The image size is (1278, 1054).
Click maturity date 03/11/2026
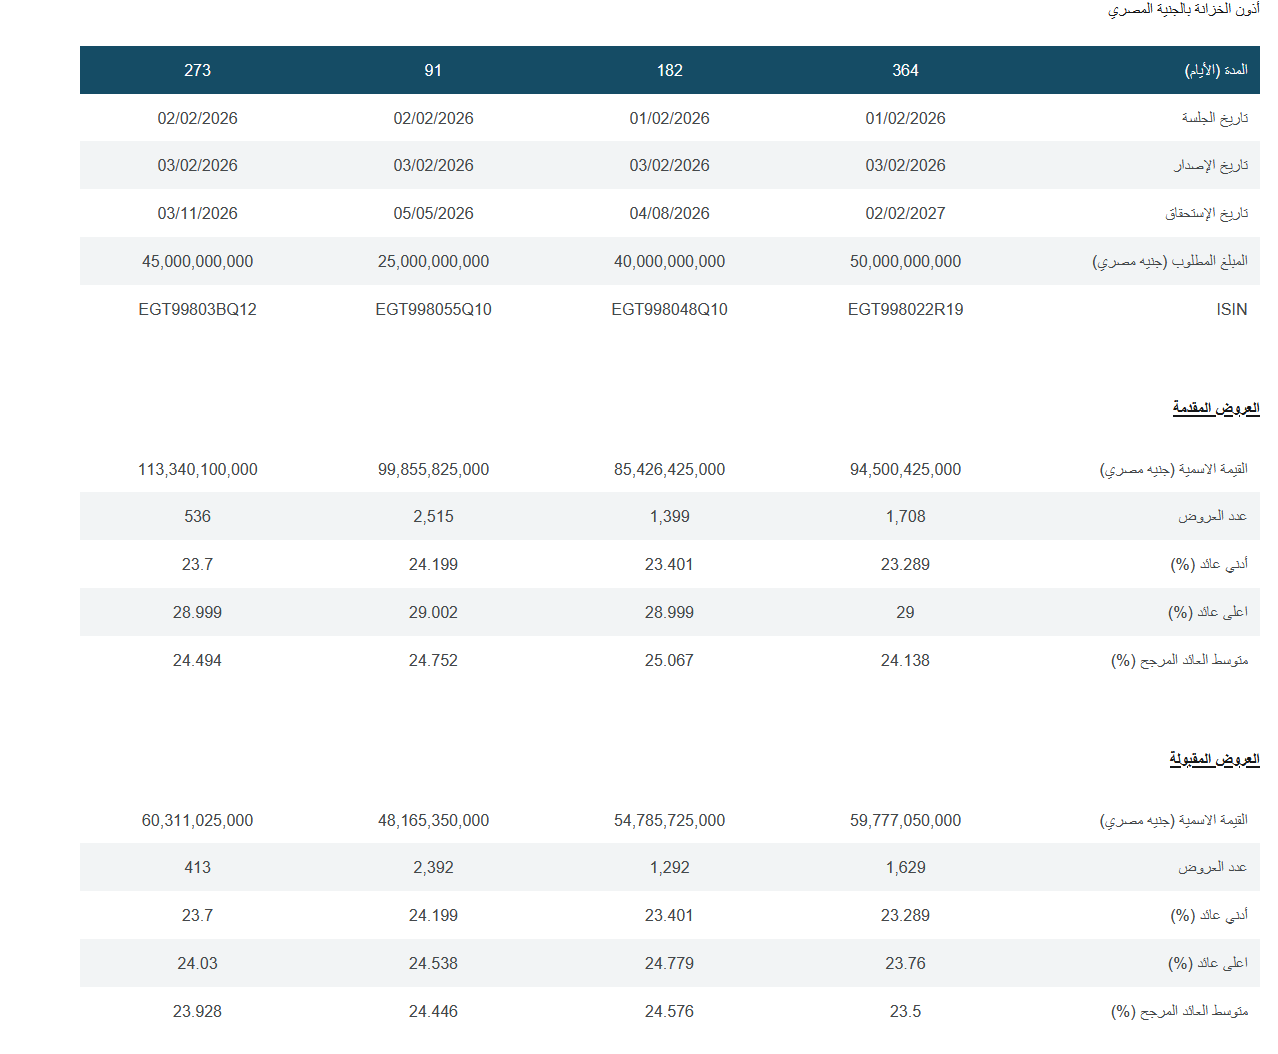[x=197, y=213]
